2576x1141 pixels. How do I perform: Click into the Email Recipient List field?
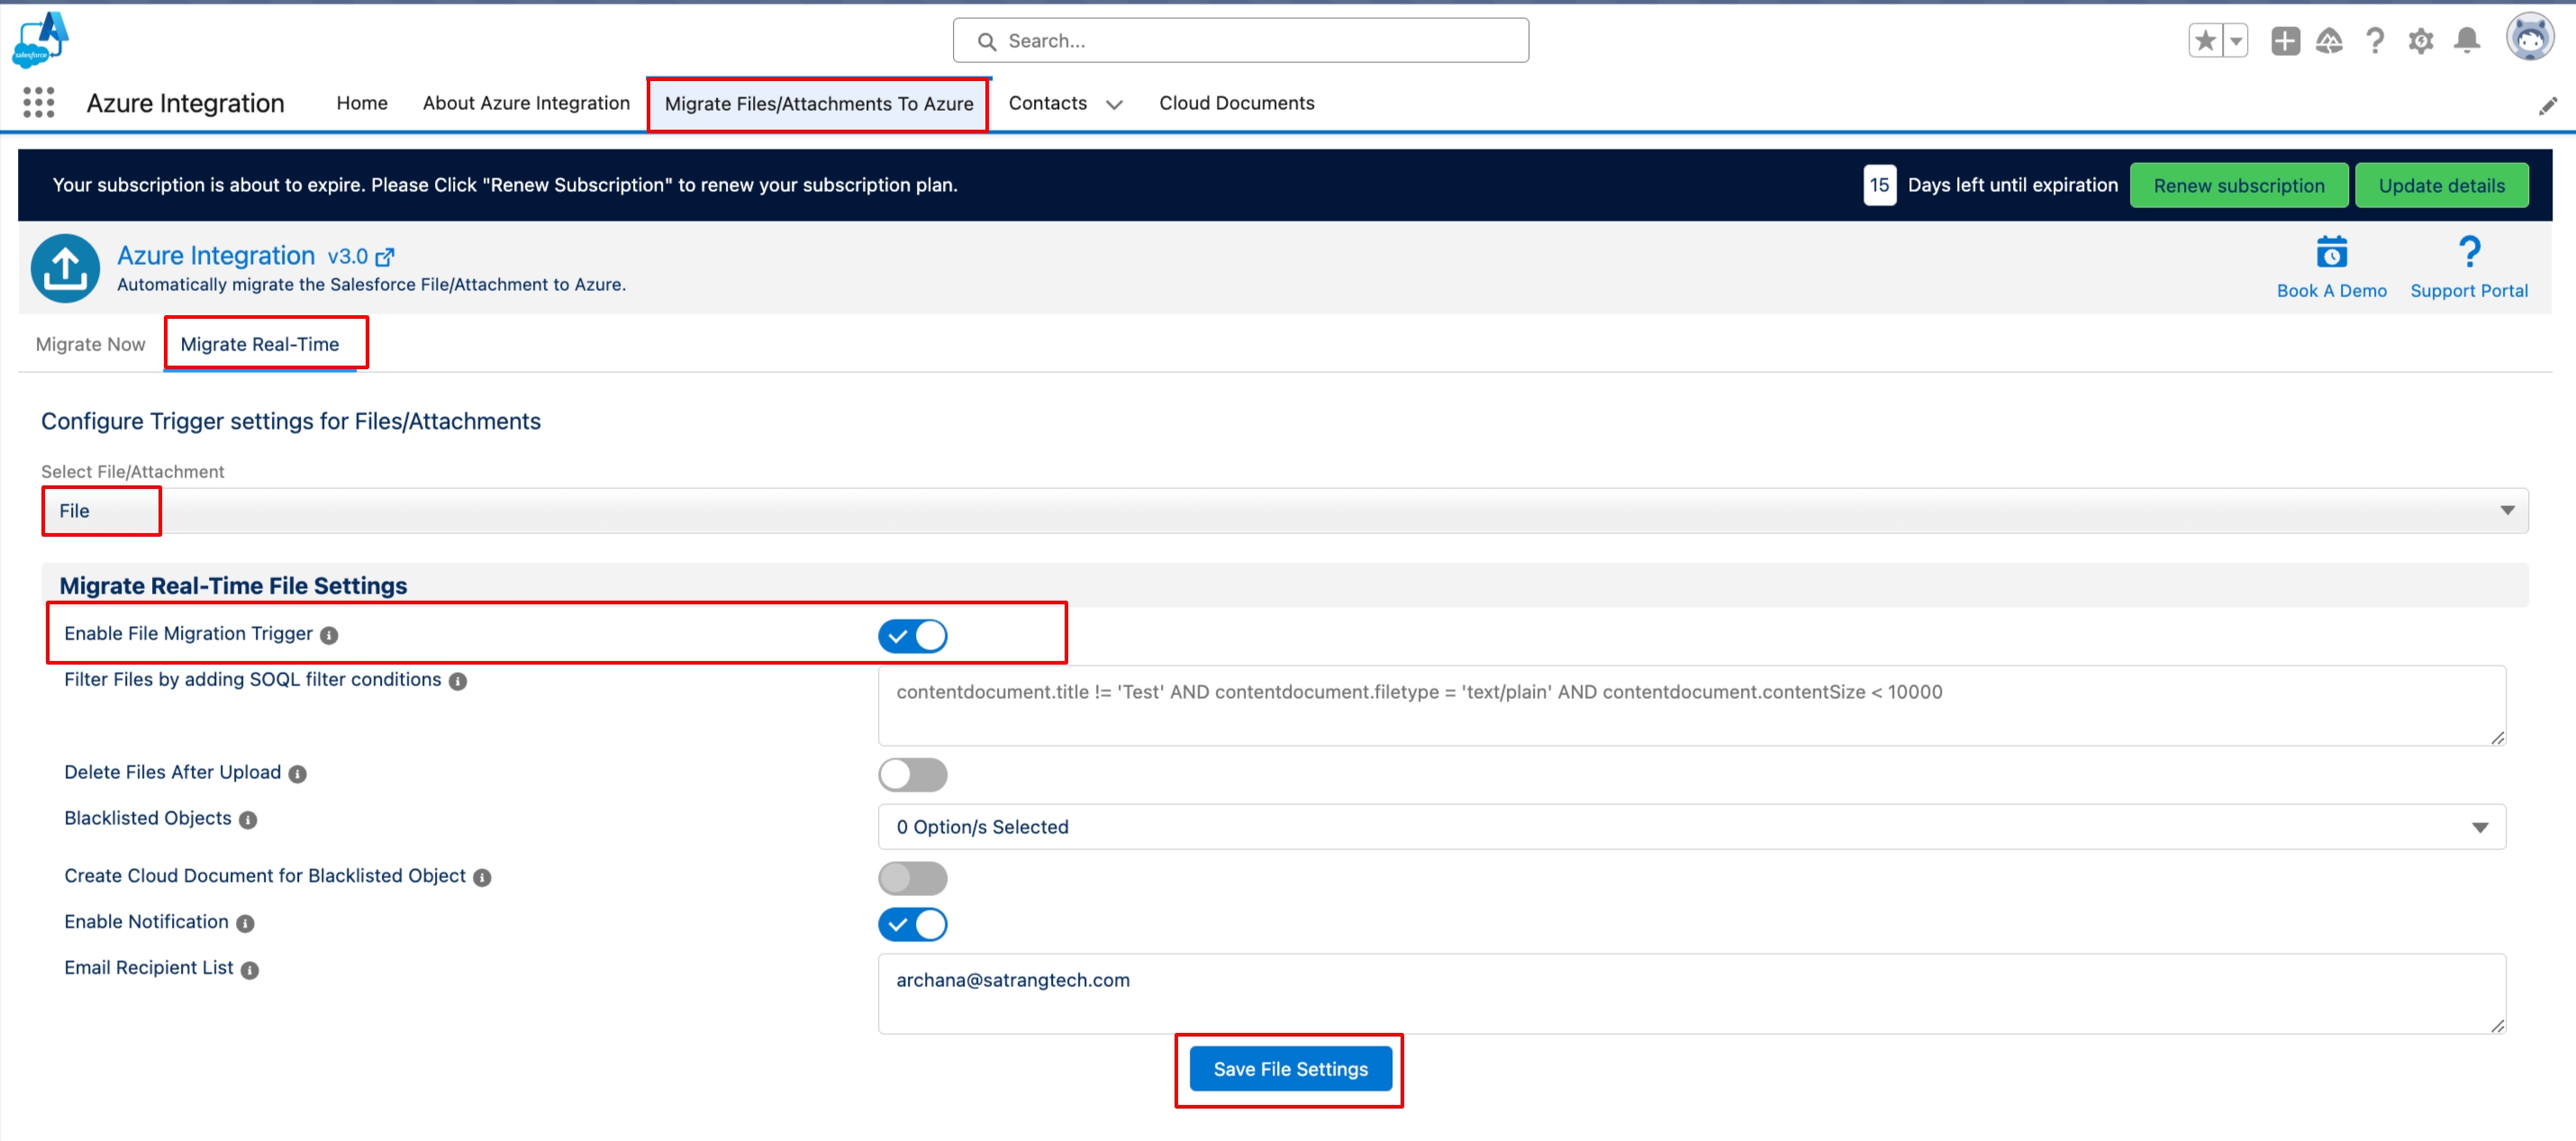(1690, 993)
